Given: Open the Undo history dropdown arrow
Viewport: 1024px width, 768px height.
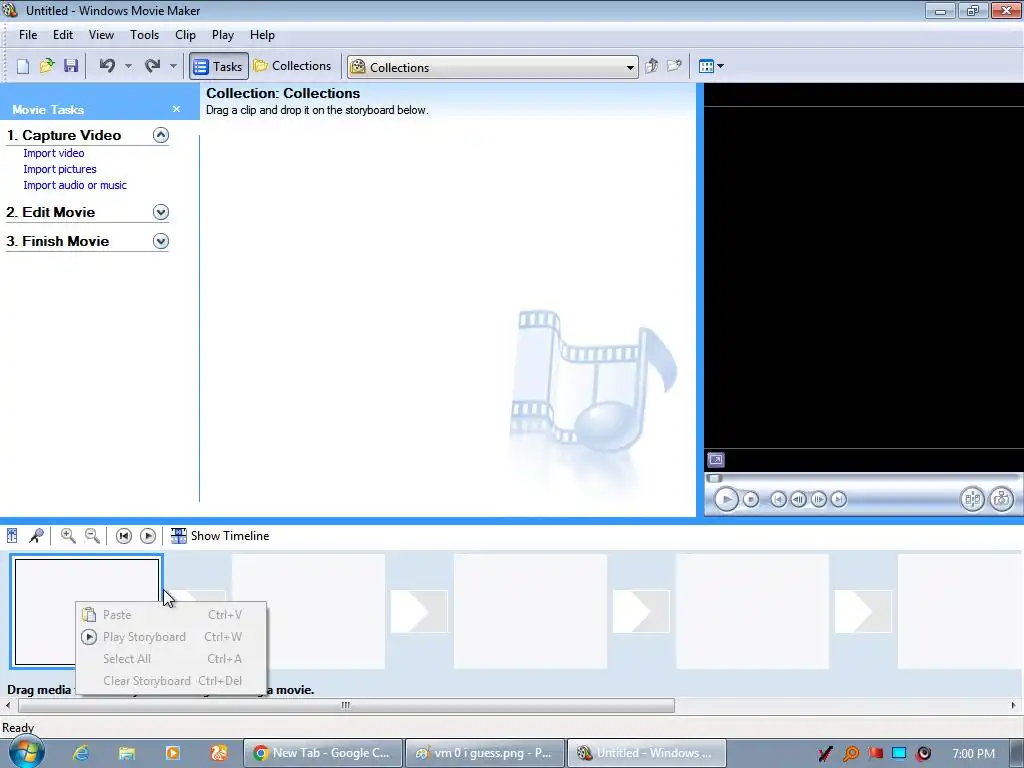Looking at the screenshot, I should click(x=128, y=66).
